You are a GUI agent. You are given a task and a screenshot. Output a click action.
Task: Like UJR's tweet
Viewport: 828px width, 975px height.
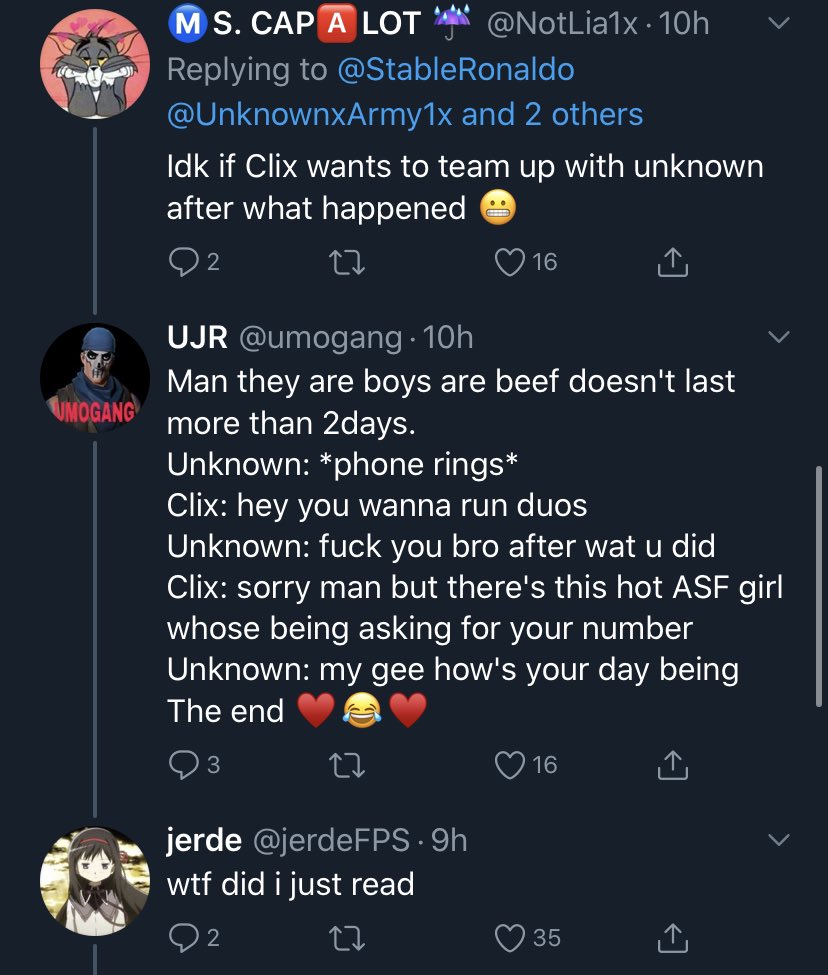point(511,765)
